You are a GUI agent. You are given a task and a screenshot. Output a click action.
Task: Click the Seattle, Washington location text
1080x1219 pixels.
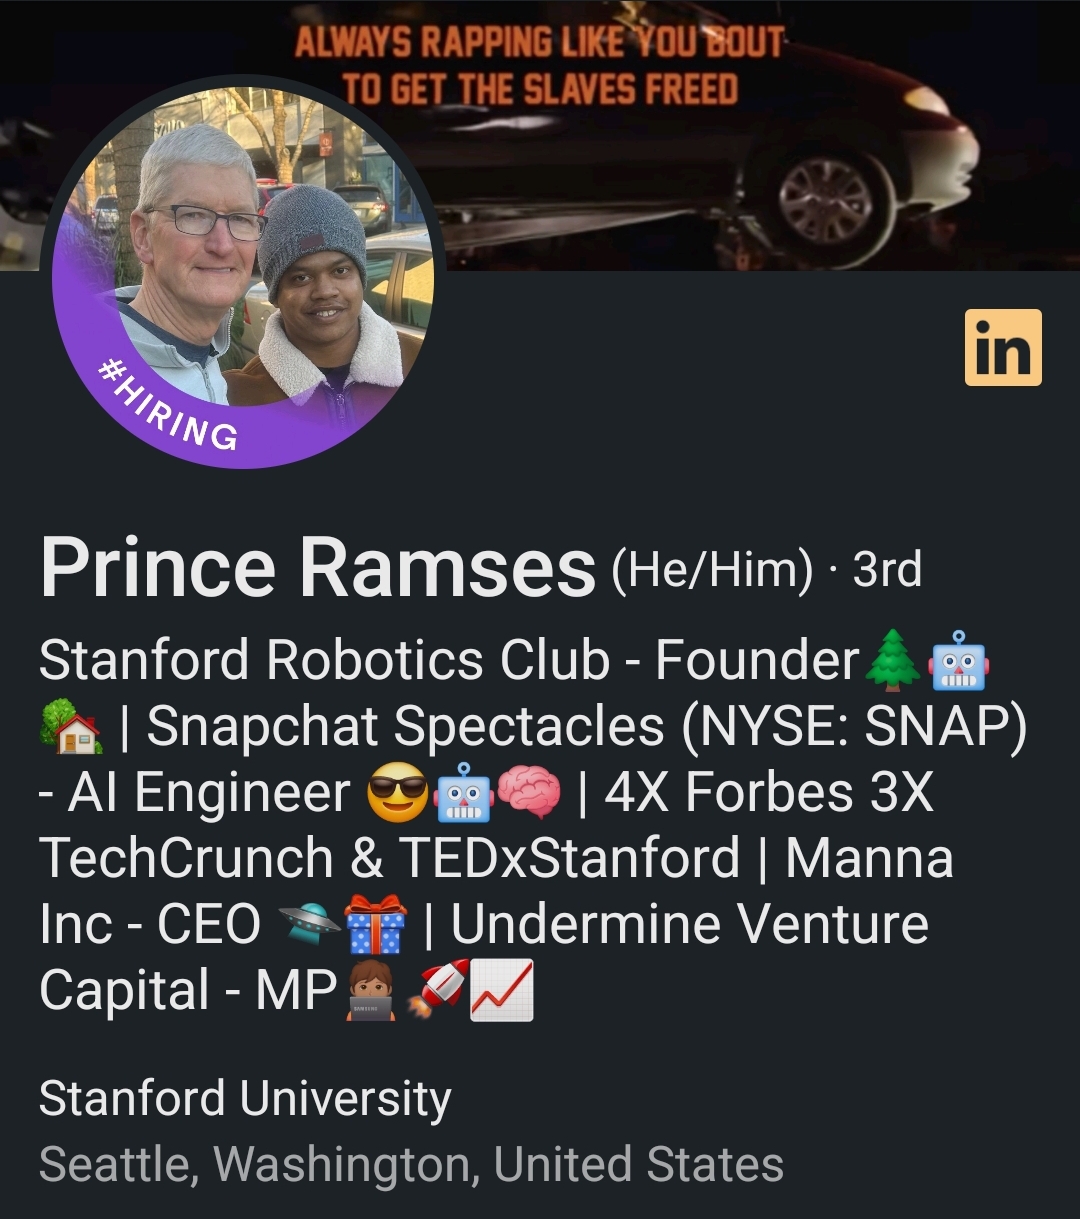click(x=411, y=1165)
